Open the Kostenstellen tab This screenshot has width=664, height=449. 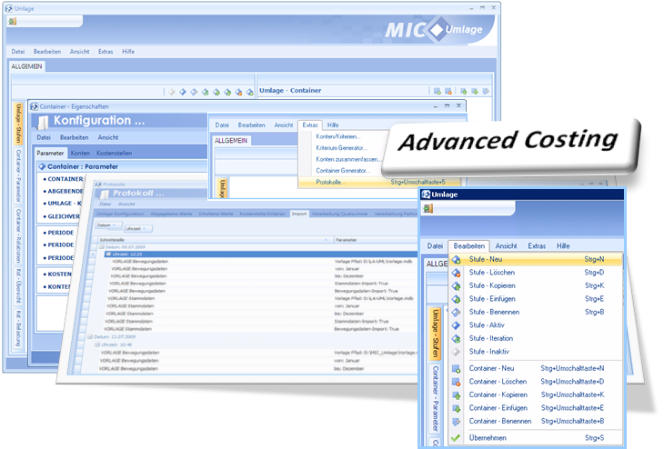113,152
